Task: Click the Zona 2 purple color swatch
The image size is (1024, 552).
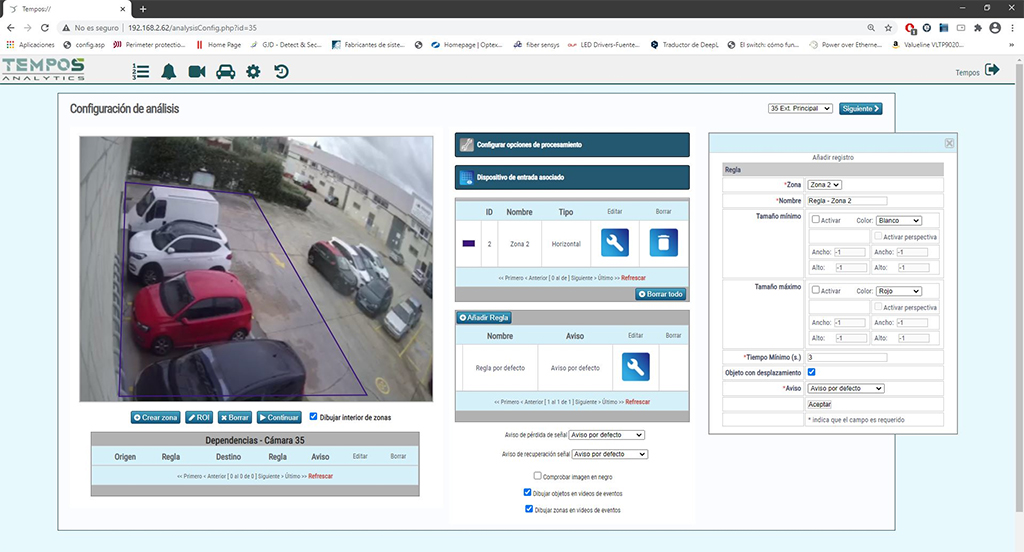Action: click(468, 243)
